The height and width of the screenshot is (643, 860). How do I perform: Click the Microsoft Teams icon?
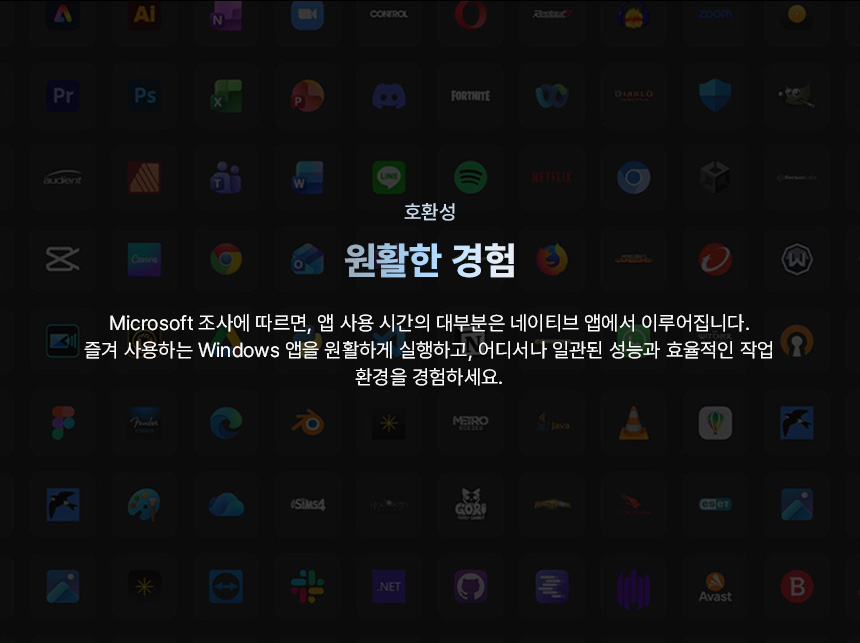(x=226, y=177)
